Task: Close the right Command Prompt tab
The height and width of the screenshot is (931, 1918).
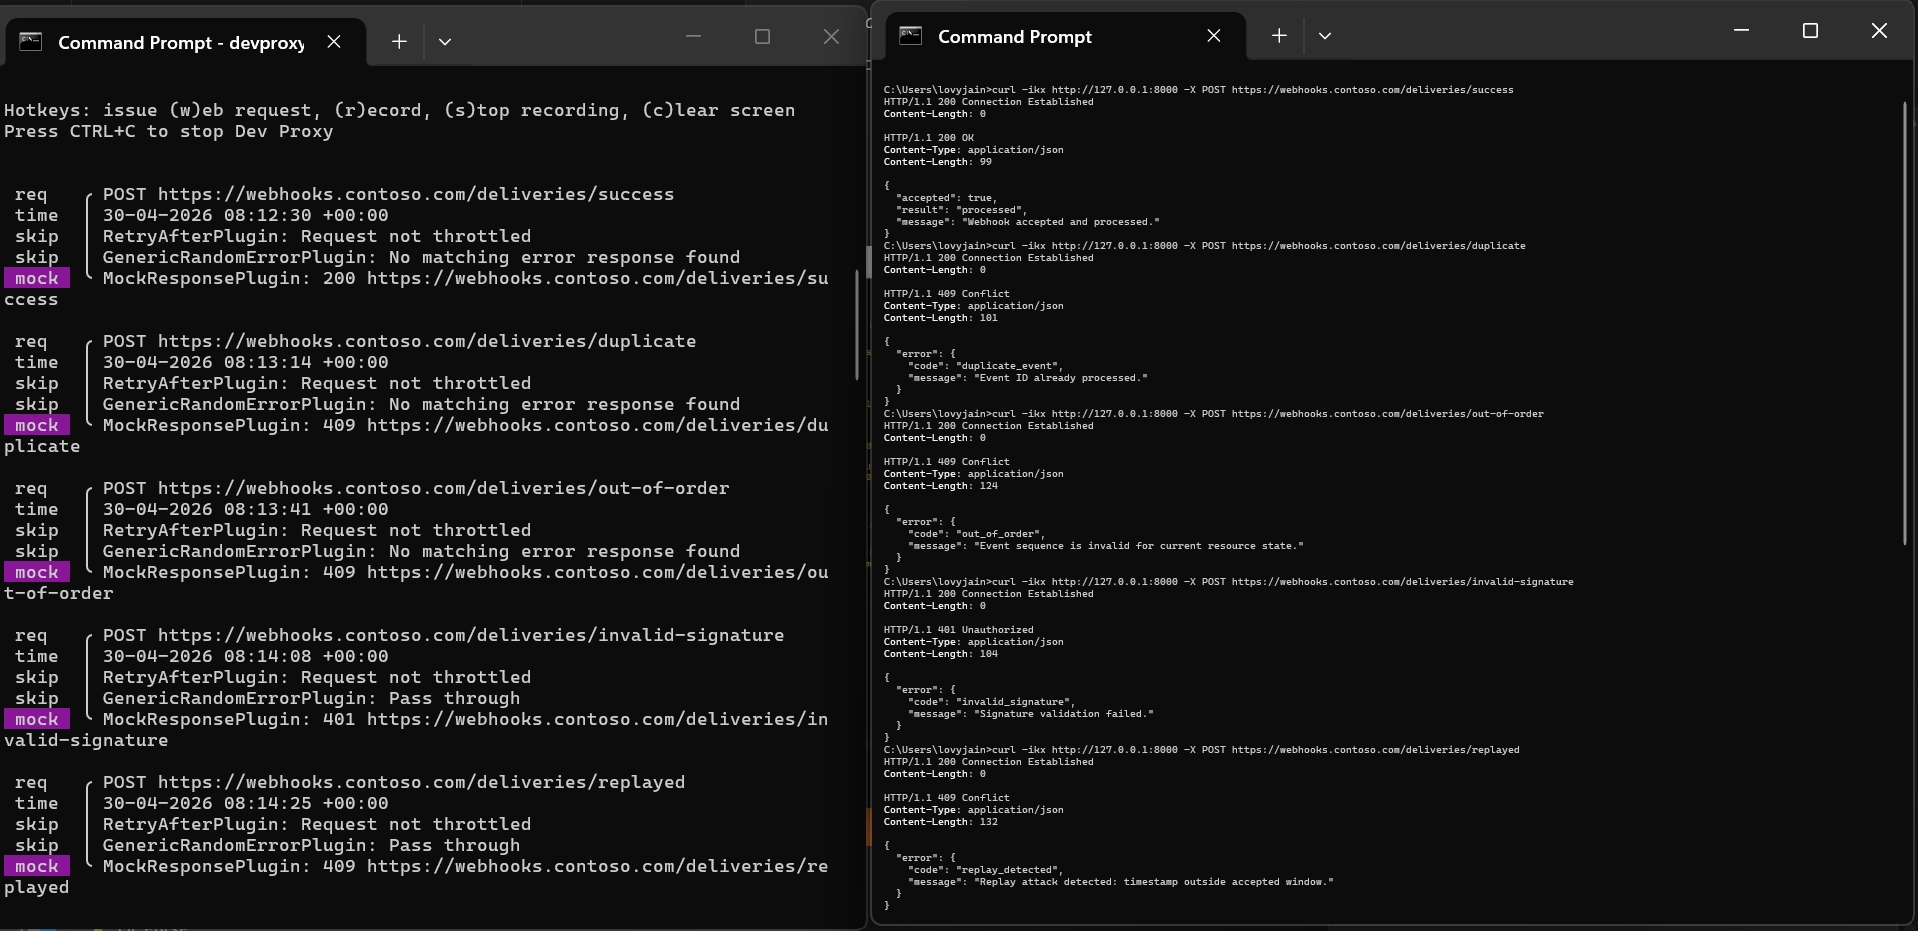Action: (x=1214, y=36)
